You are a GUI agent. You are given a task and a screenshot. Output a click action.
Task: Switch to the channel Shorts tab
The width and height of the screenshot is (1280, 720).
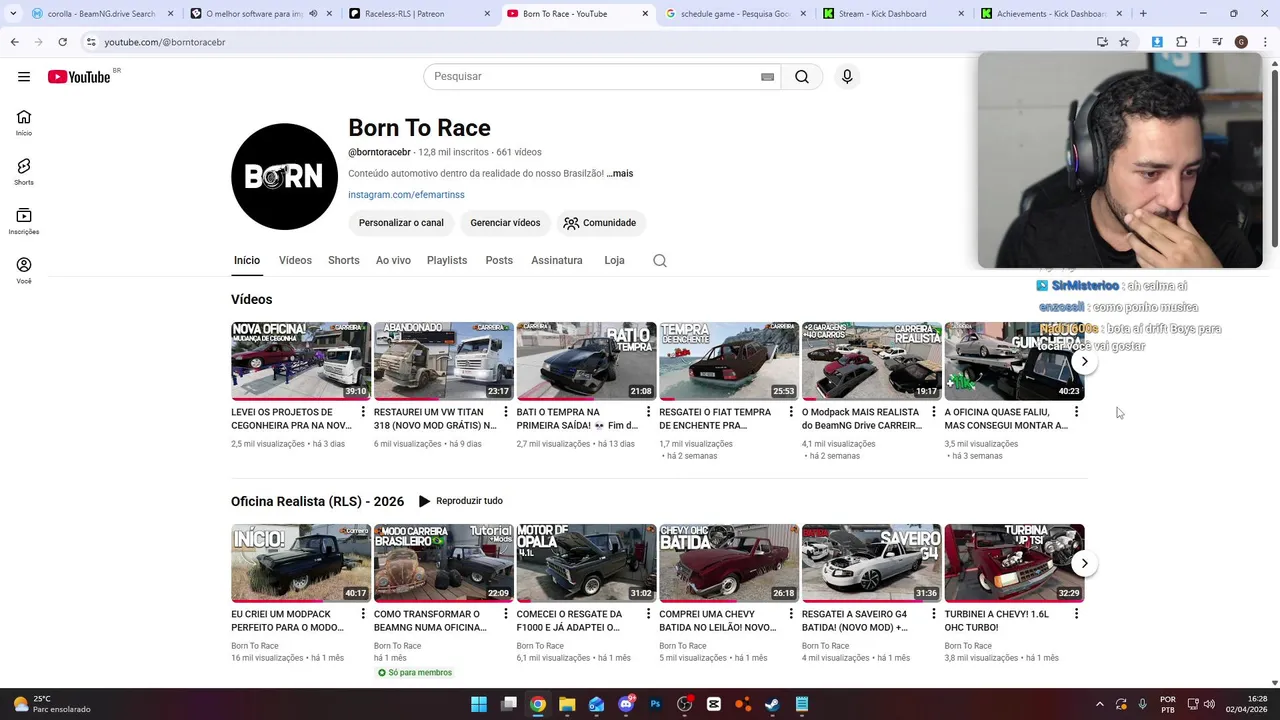tap(343, 260)
